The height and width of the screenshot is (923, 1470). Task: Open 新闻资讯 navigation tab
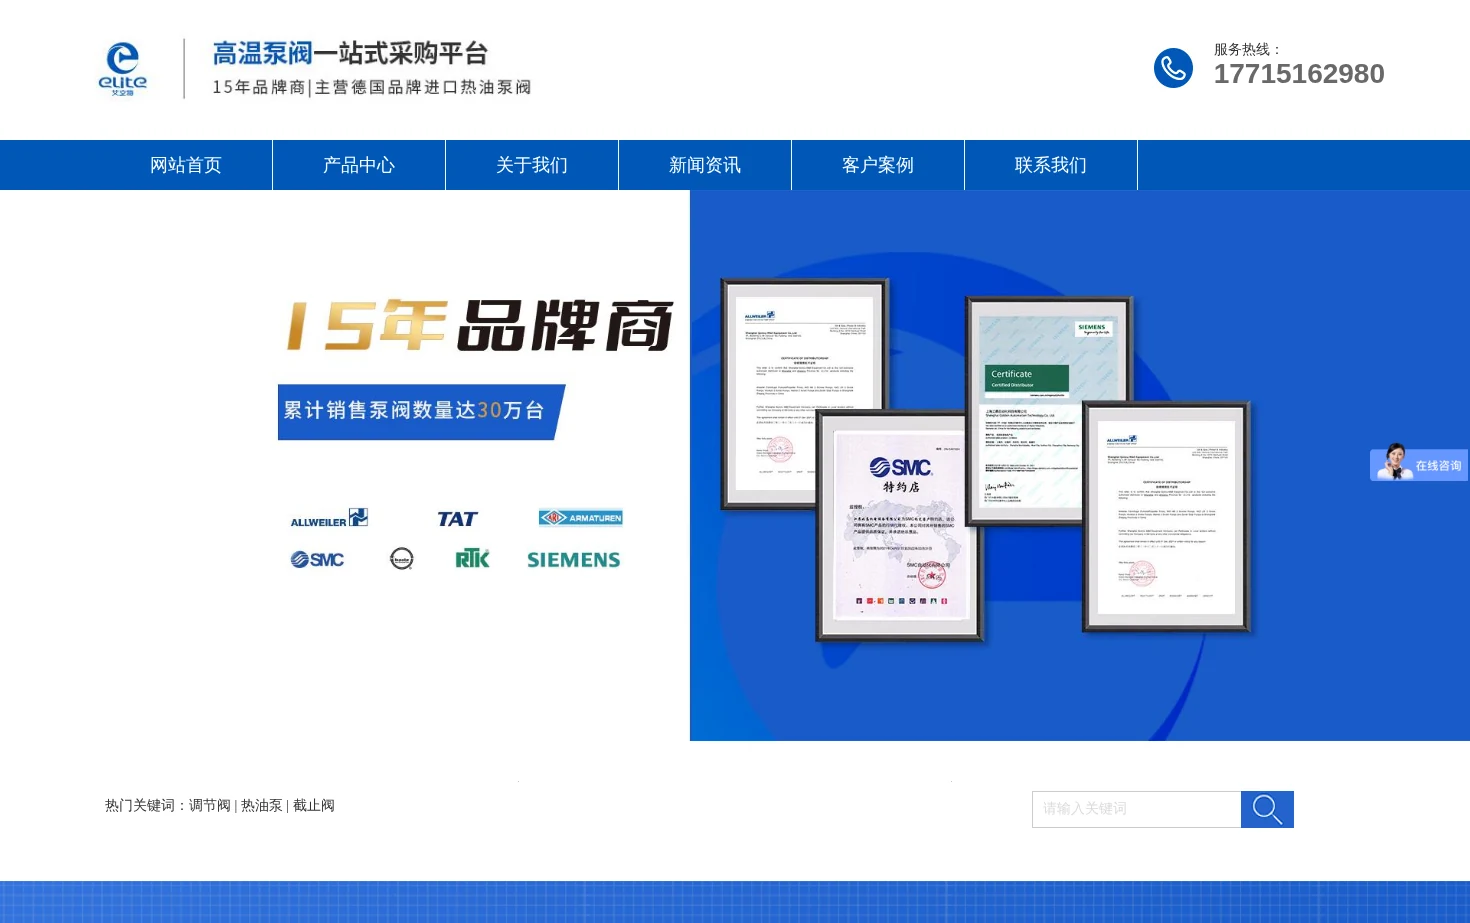pos(705,165)
